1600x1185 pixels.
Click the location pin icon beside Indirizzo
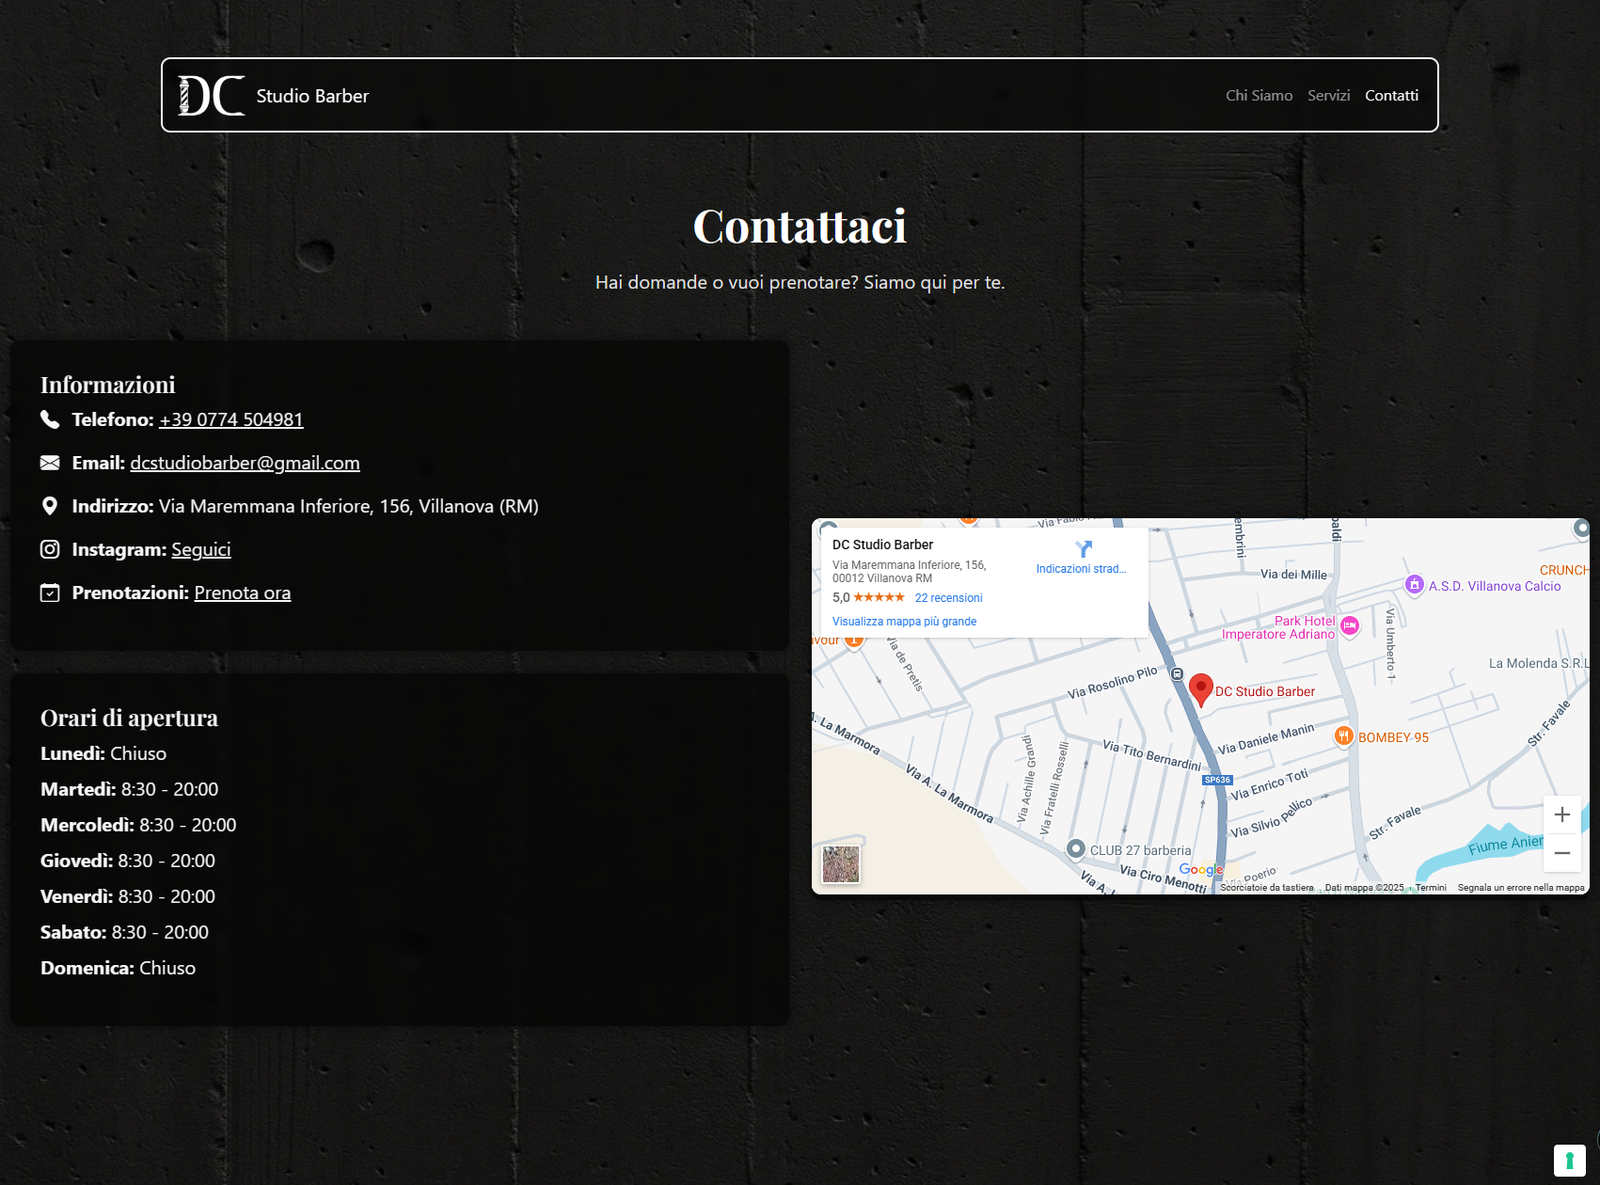(x=50, y=506)
